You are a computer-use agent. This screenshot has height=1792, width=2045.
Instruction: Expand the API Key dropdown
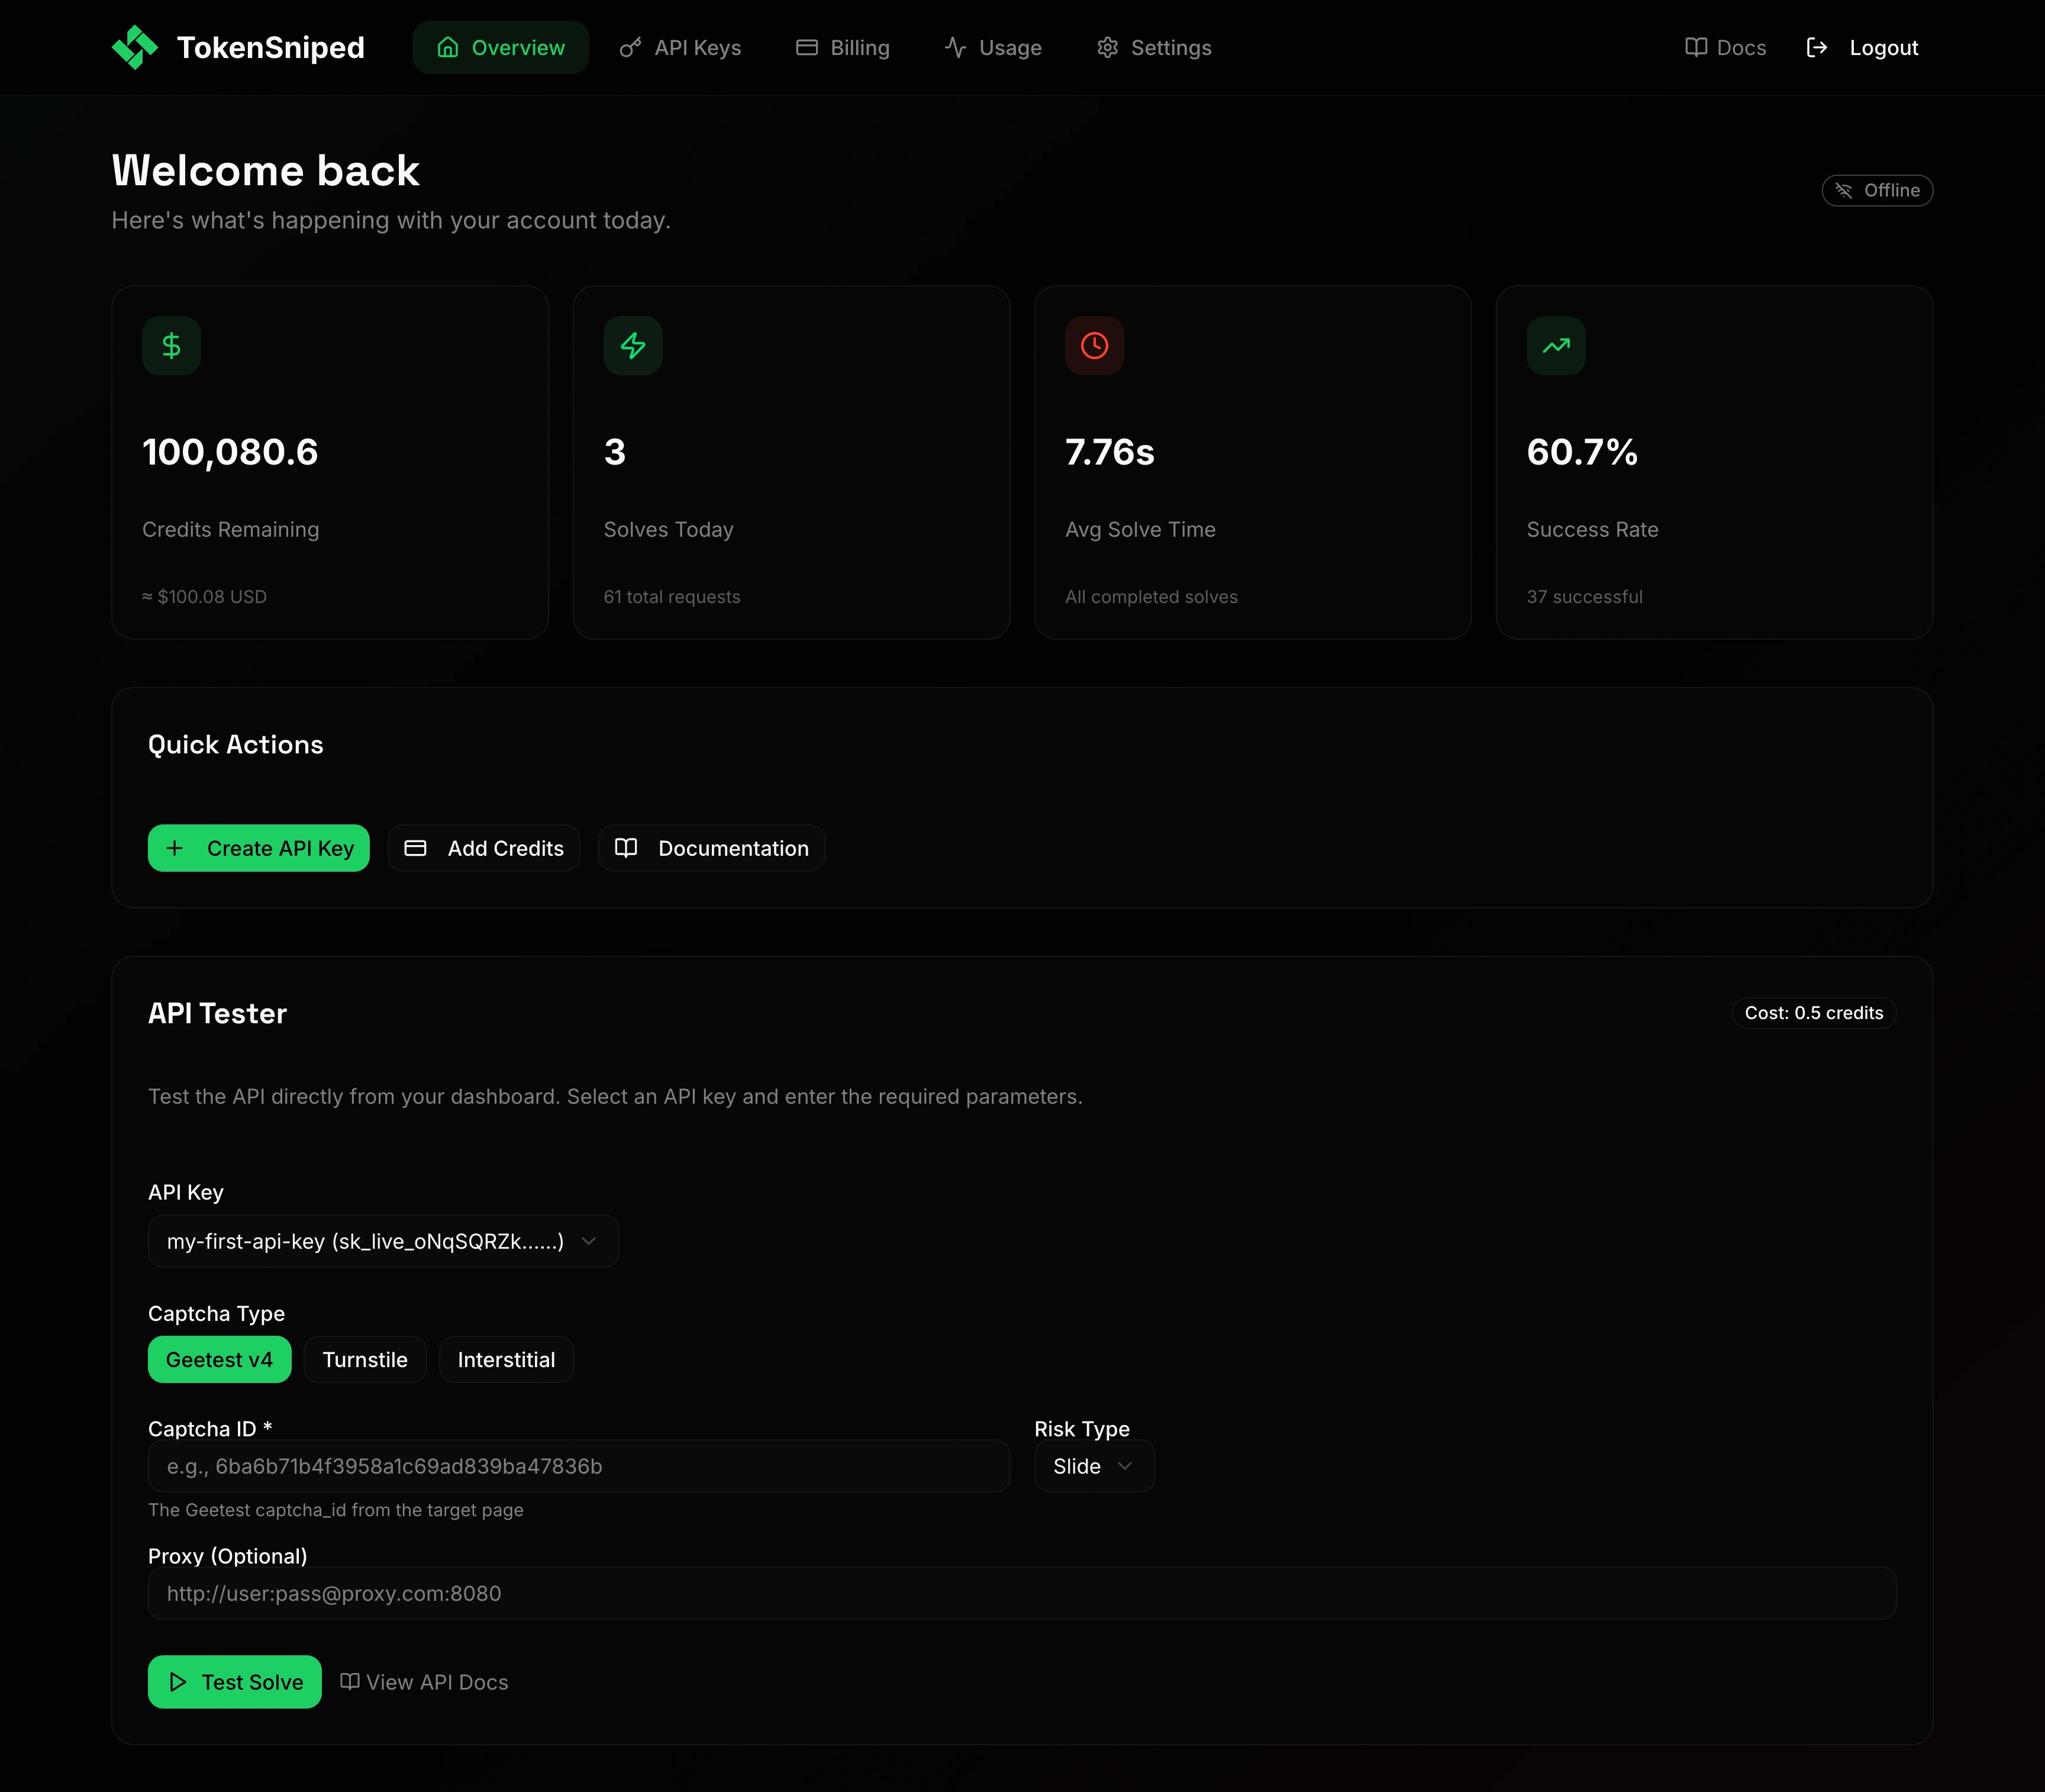383,1241
